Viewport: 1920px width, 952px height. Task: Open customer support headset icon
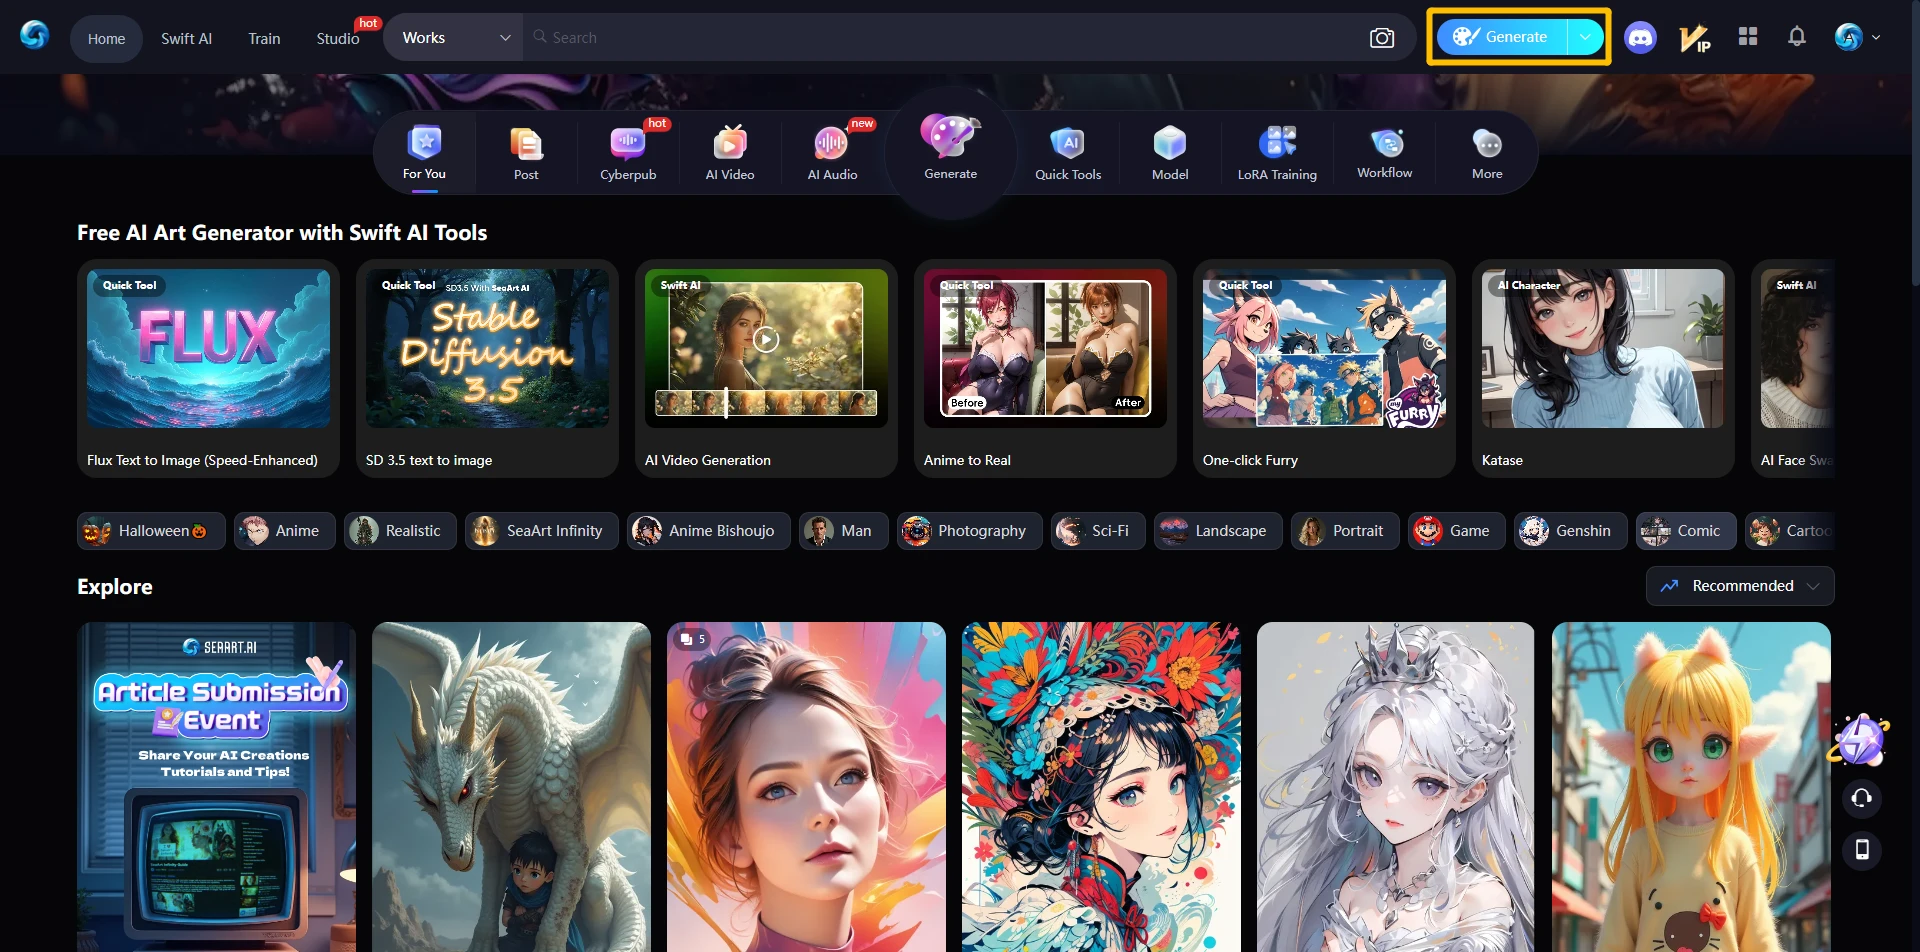point(1862,798)
